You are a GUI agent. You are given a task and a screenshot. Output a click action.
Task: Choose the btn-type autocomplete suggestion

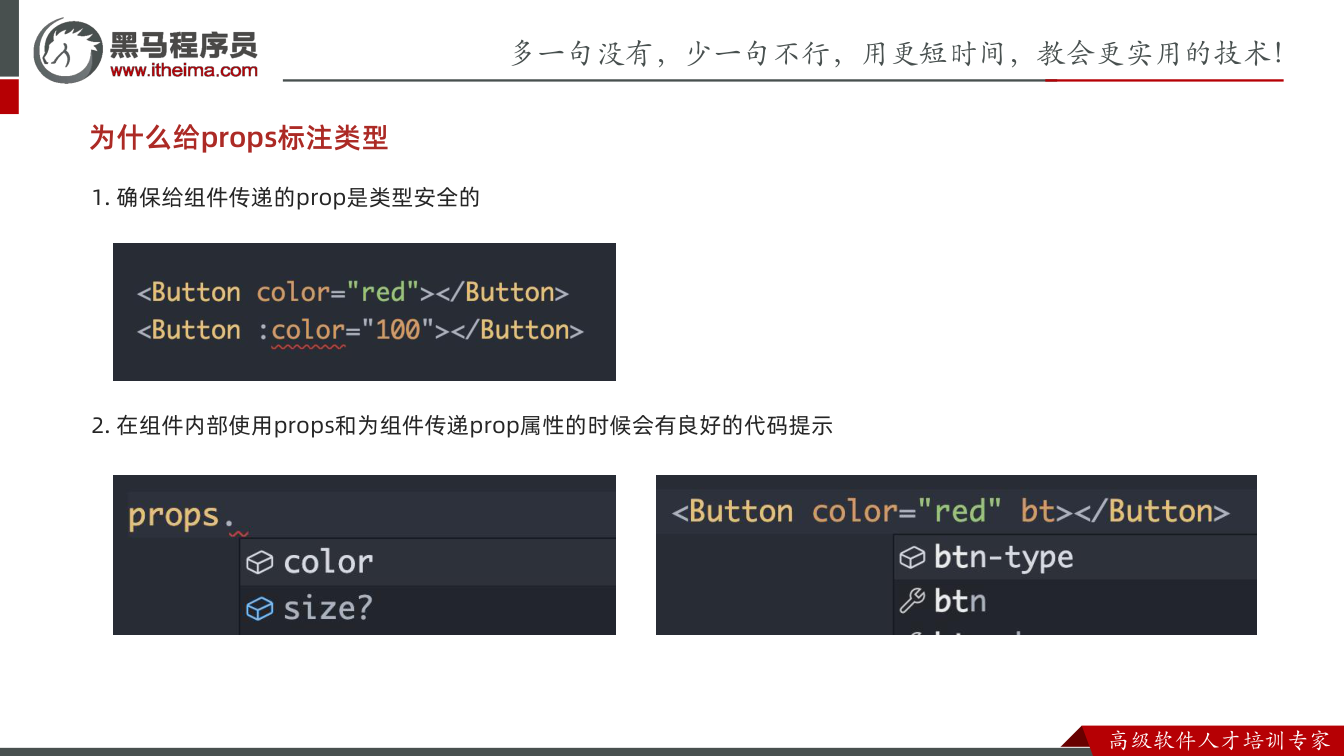coord(1075,557)
